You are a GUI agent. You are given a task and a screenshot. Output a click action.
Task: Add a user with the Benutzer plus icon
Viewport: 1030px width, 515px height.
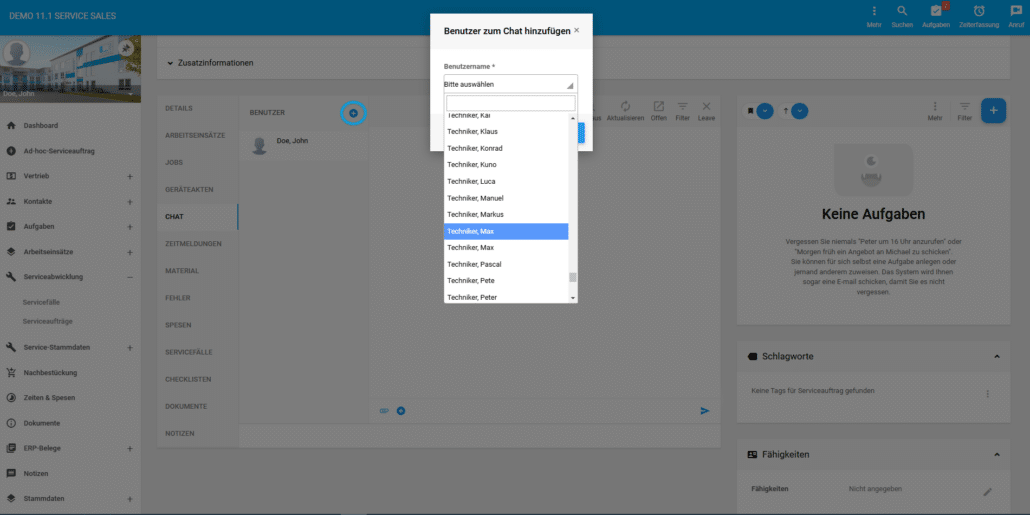(x=353, y=113)
